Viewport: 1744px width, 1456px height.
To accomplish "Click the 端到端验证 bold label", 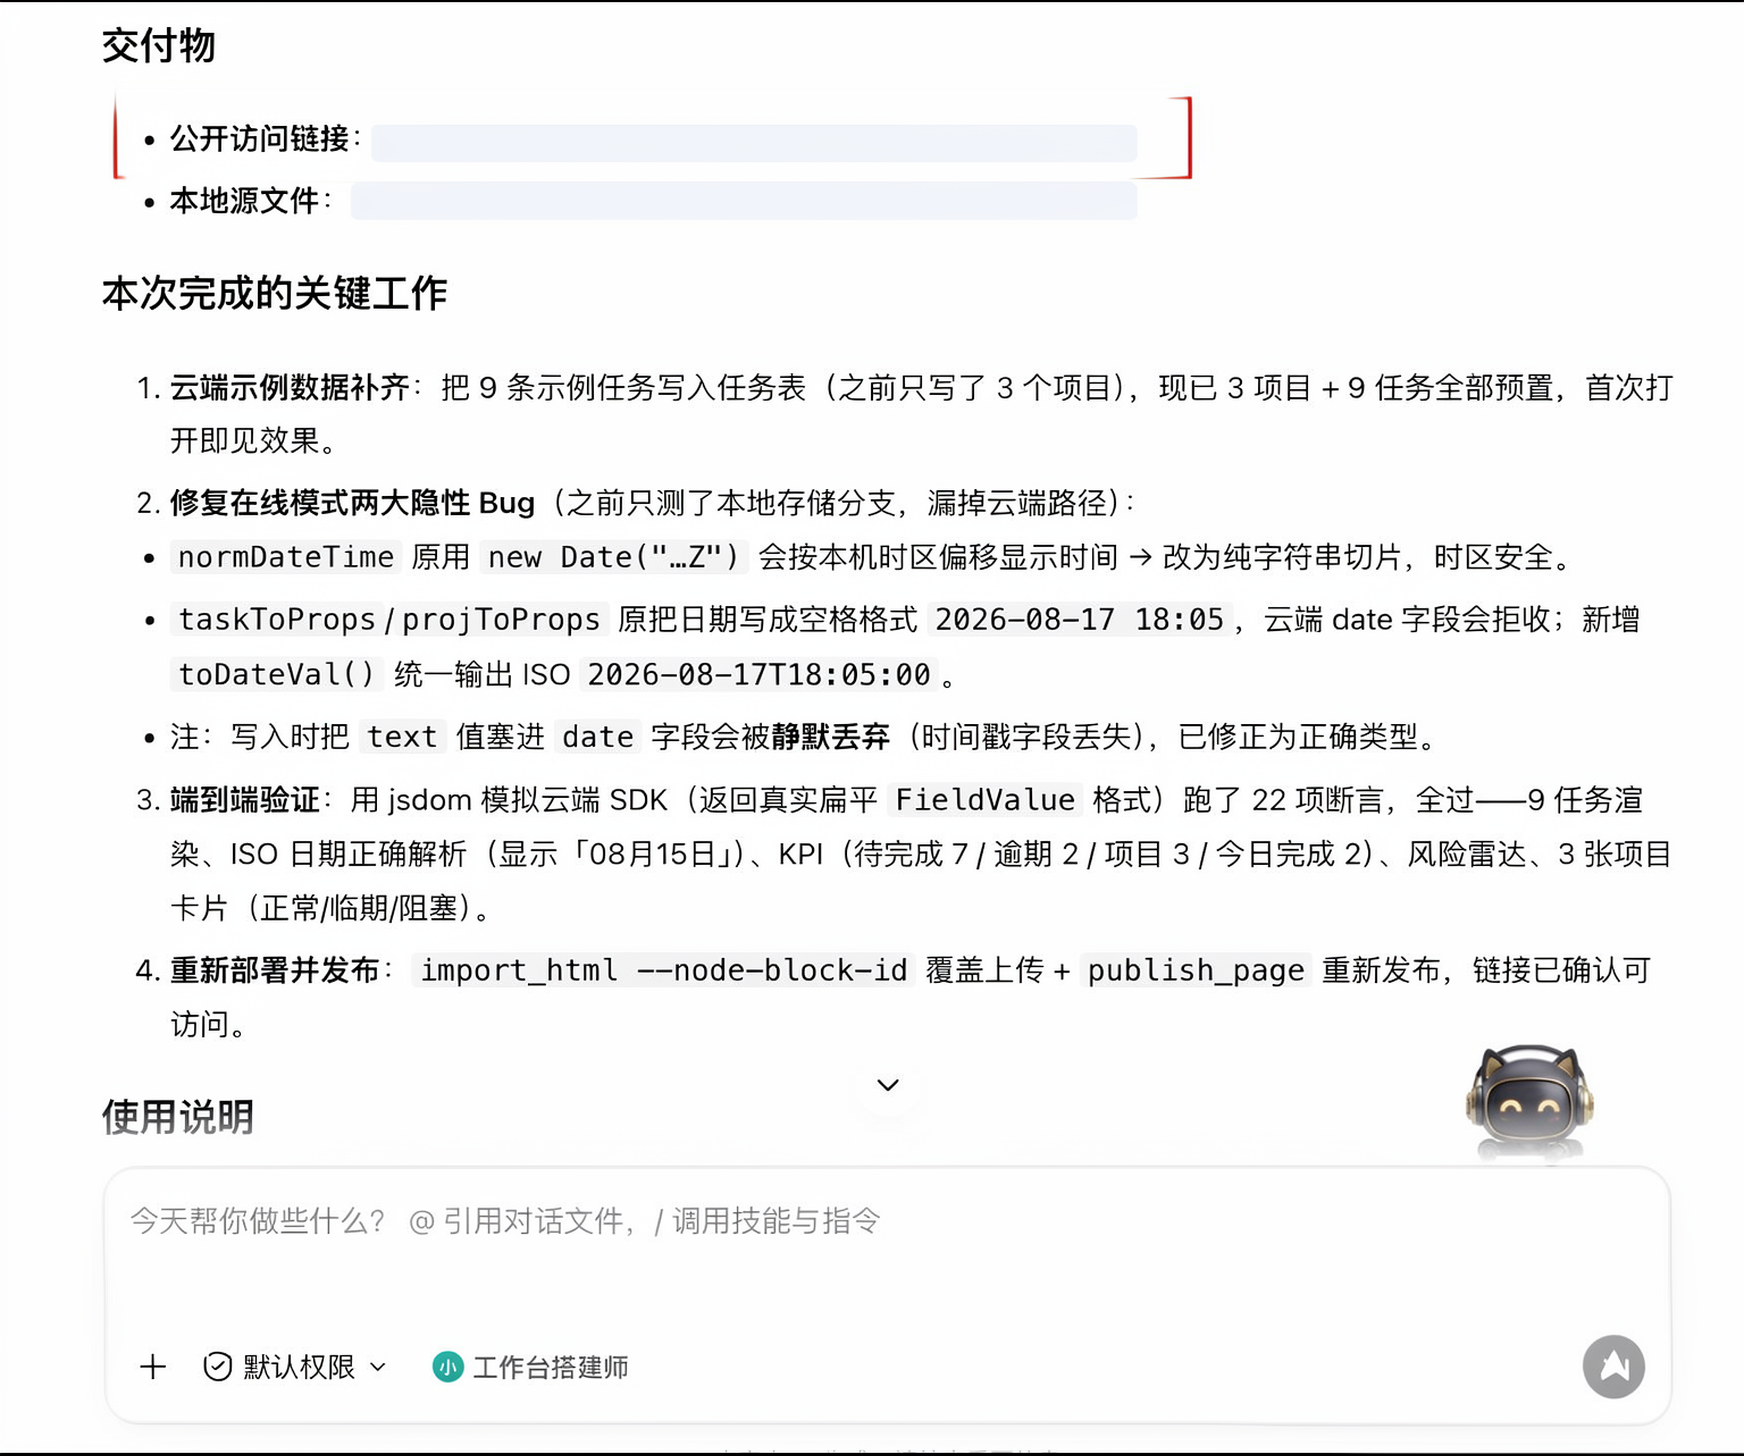I will coord(245,800).
